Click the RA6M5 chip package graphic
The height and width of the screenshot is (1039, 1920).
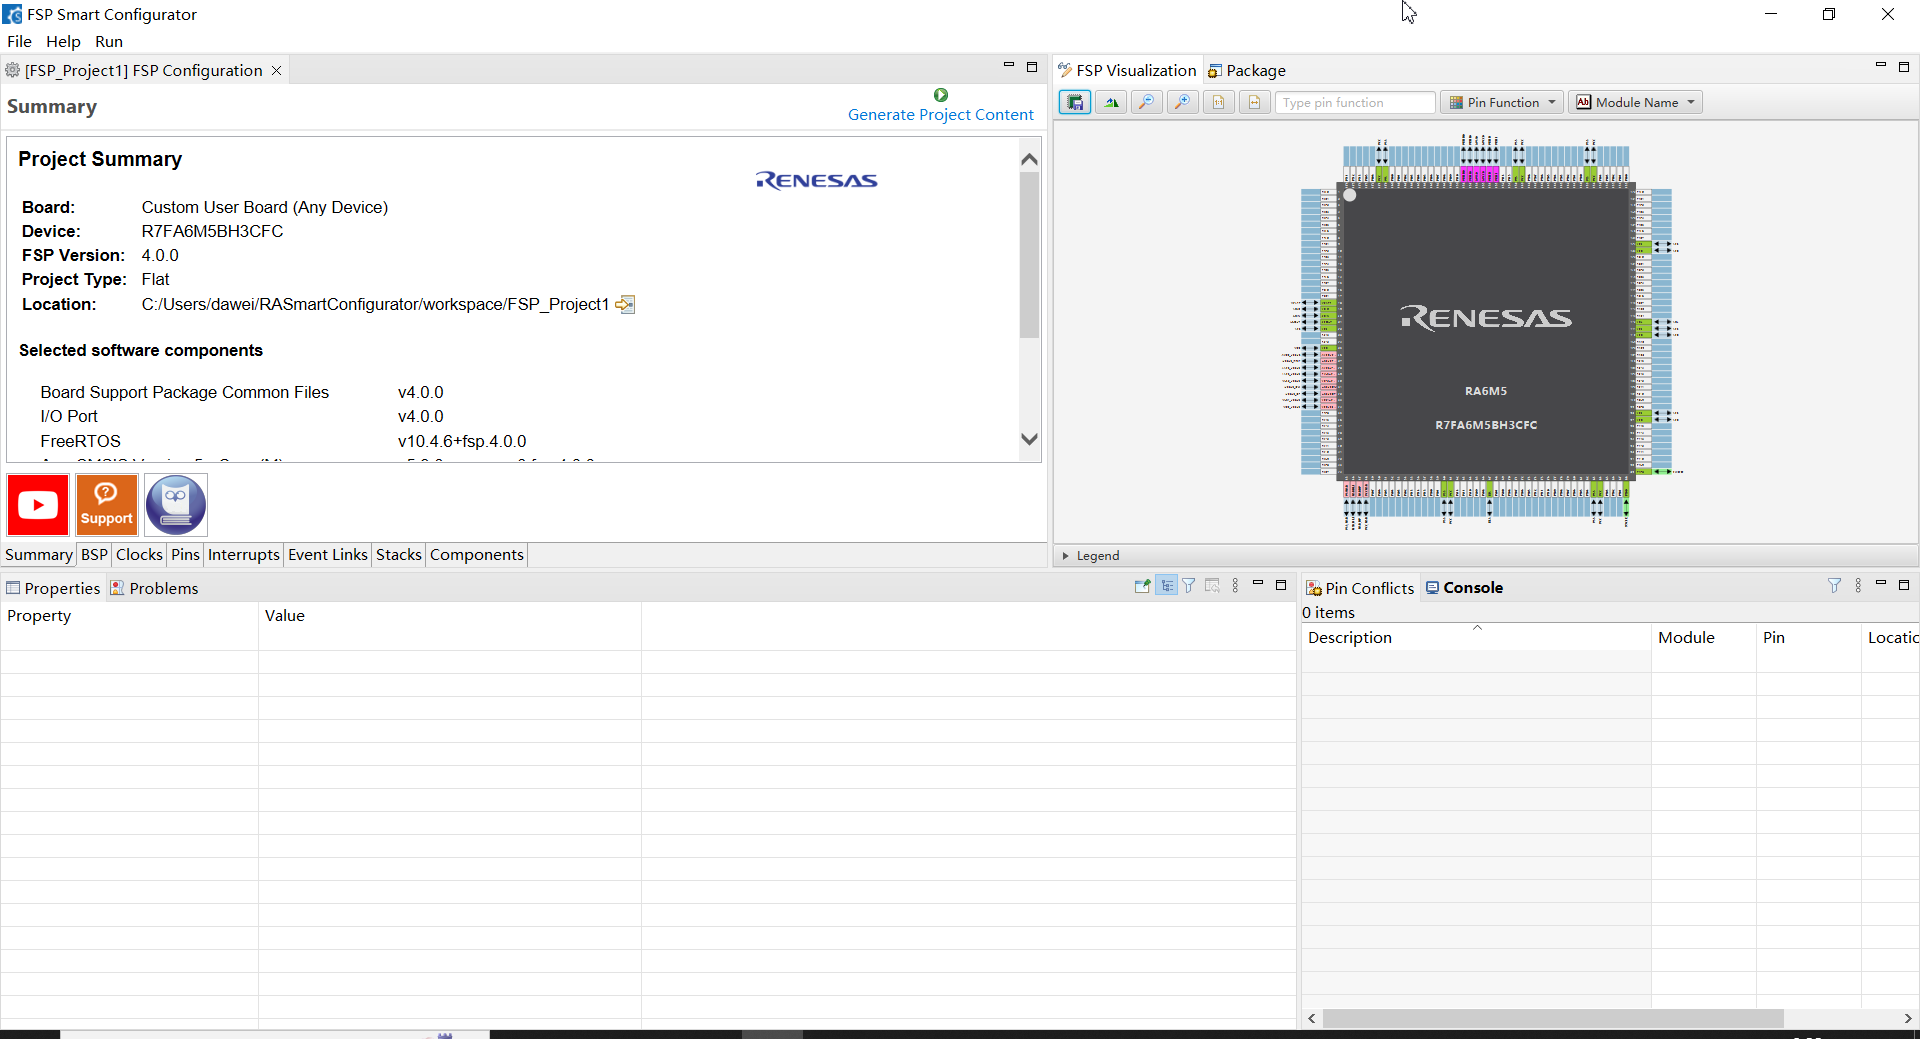[1486, 332]
